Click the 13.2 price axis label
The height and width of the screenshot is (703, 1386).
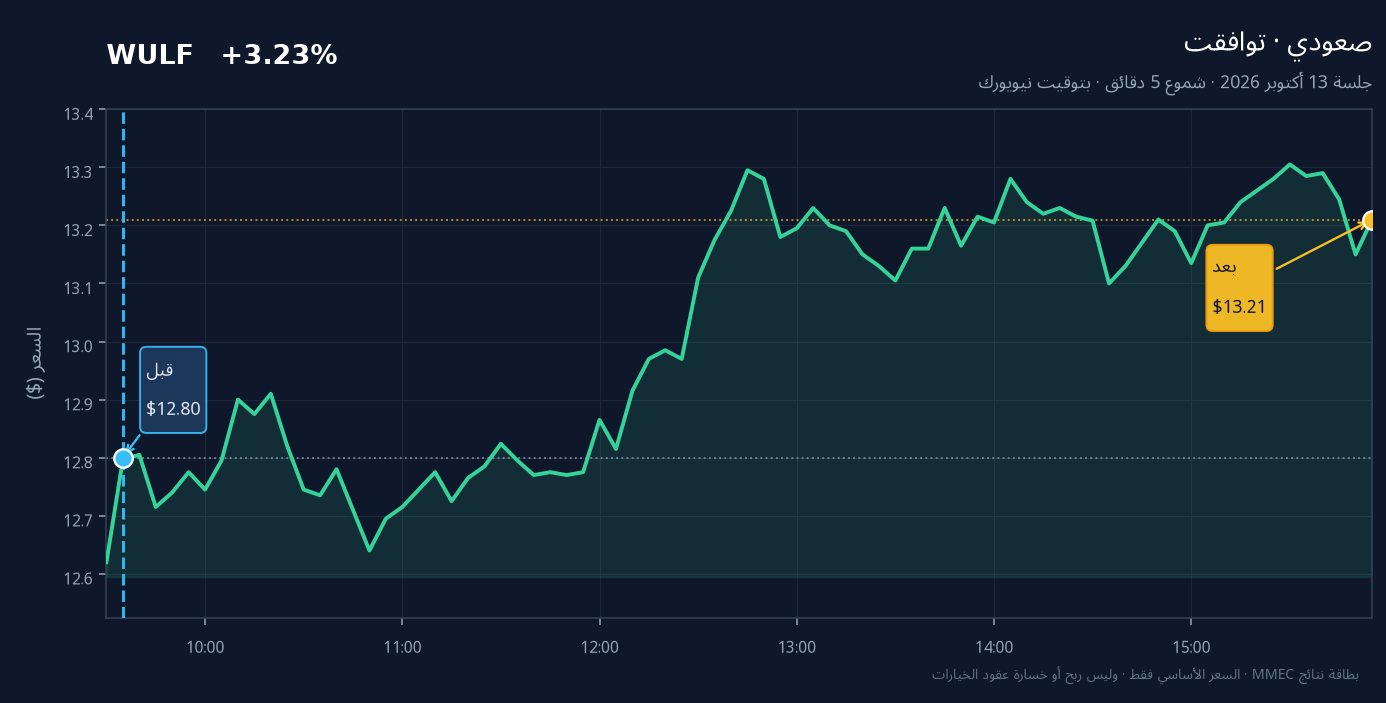click(x=78, y=229)
